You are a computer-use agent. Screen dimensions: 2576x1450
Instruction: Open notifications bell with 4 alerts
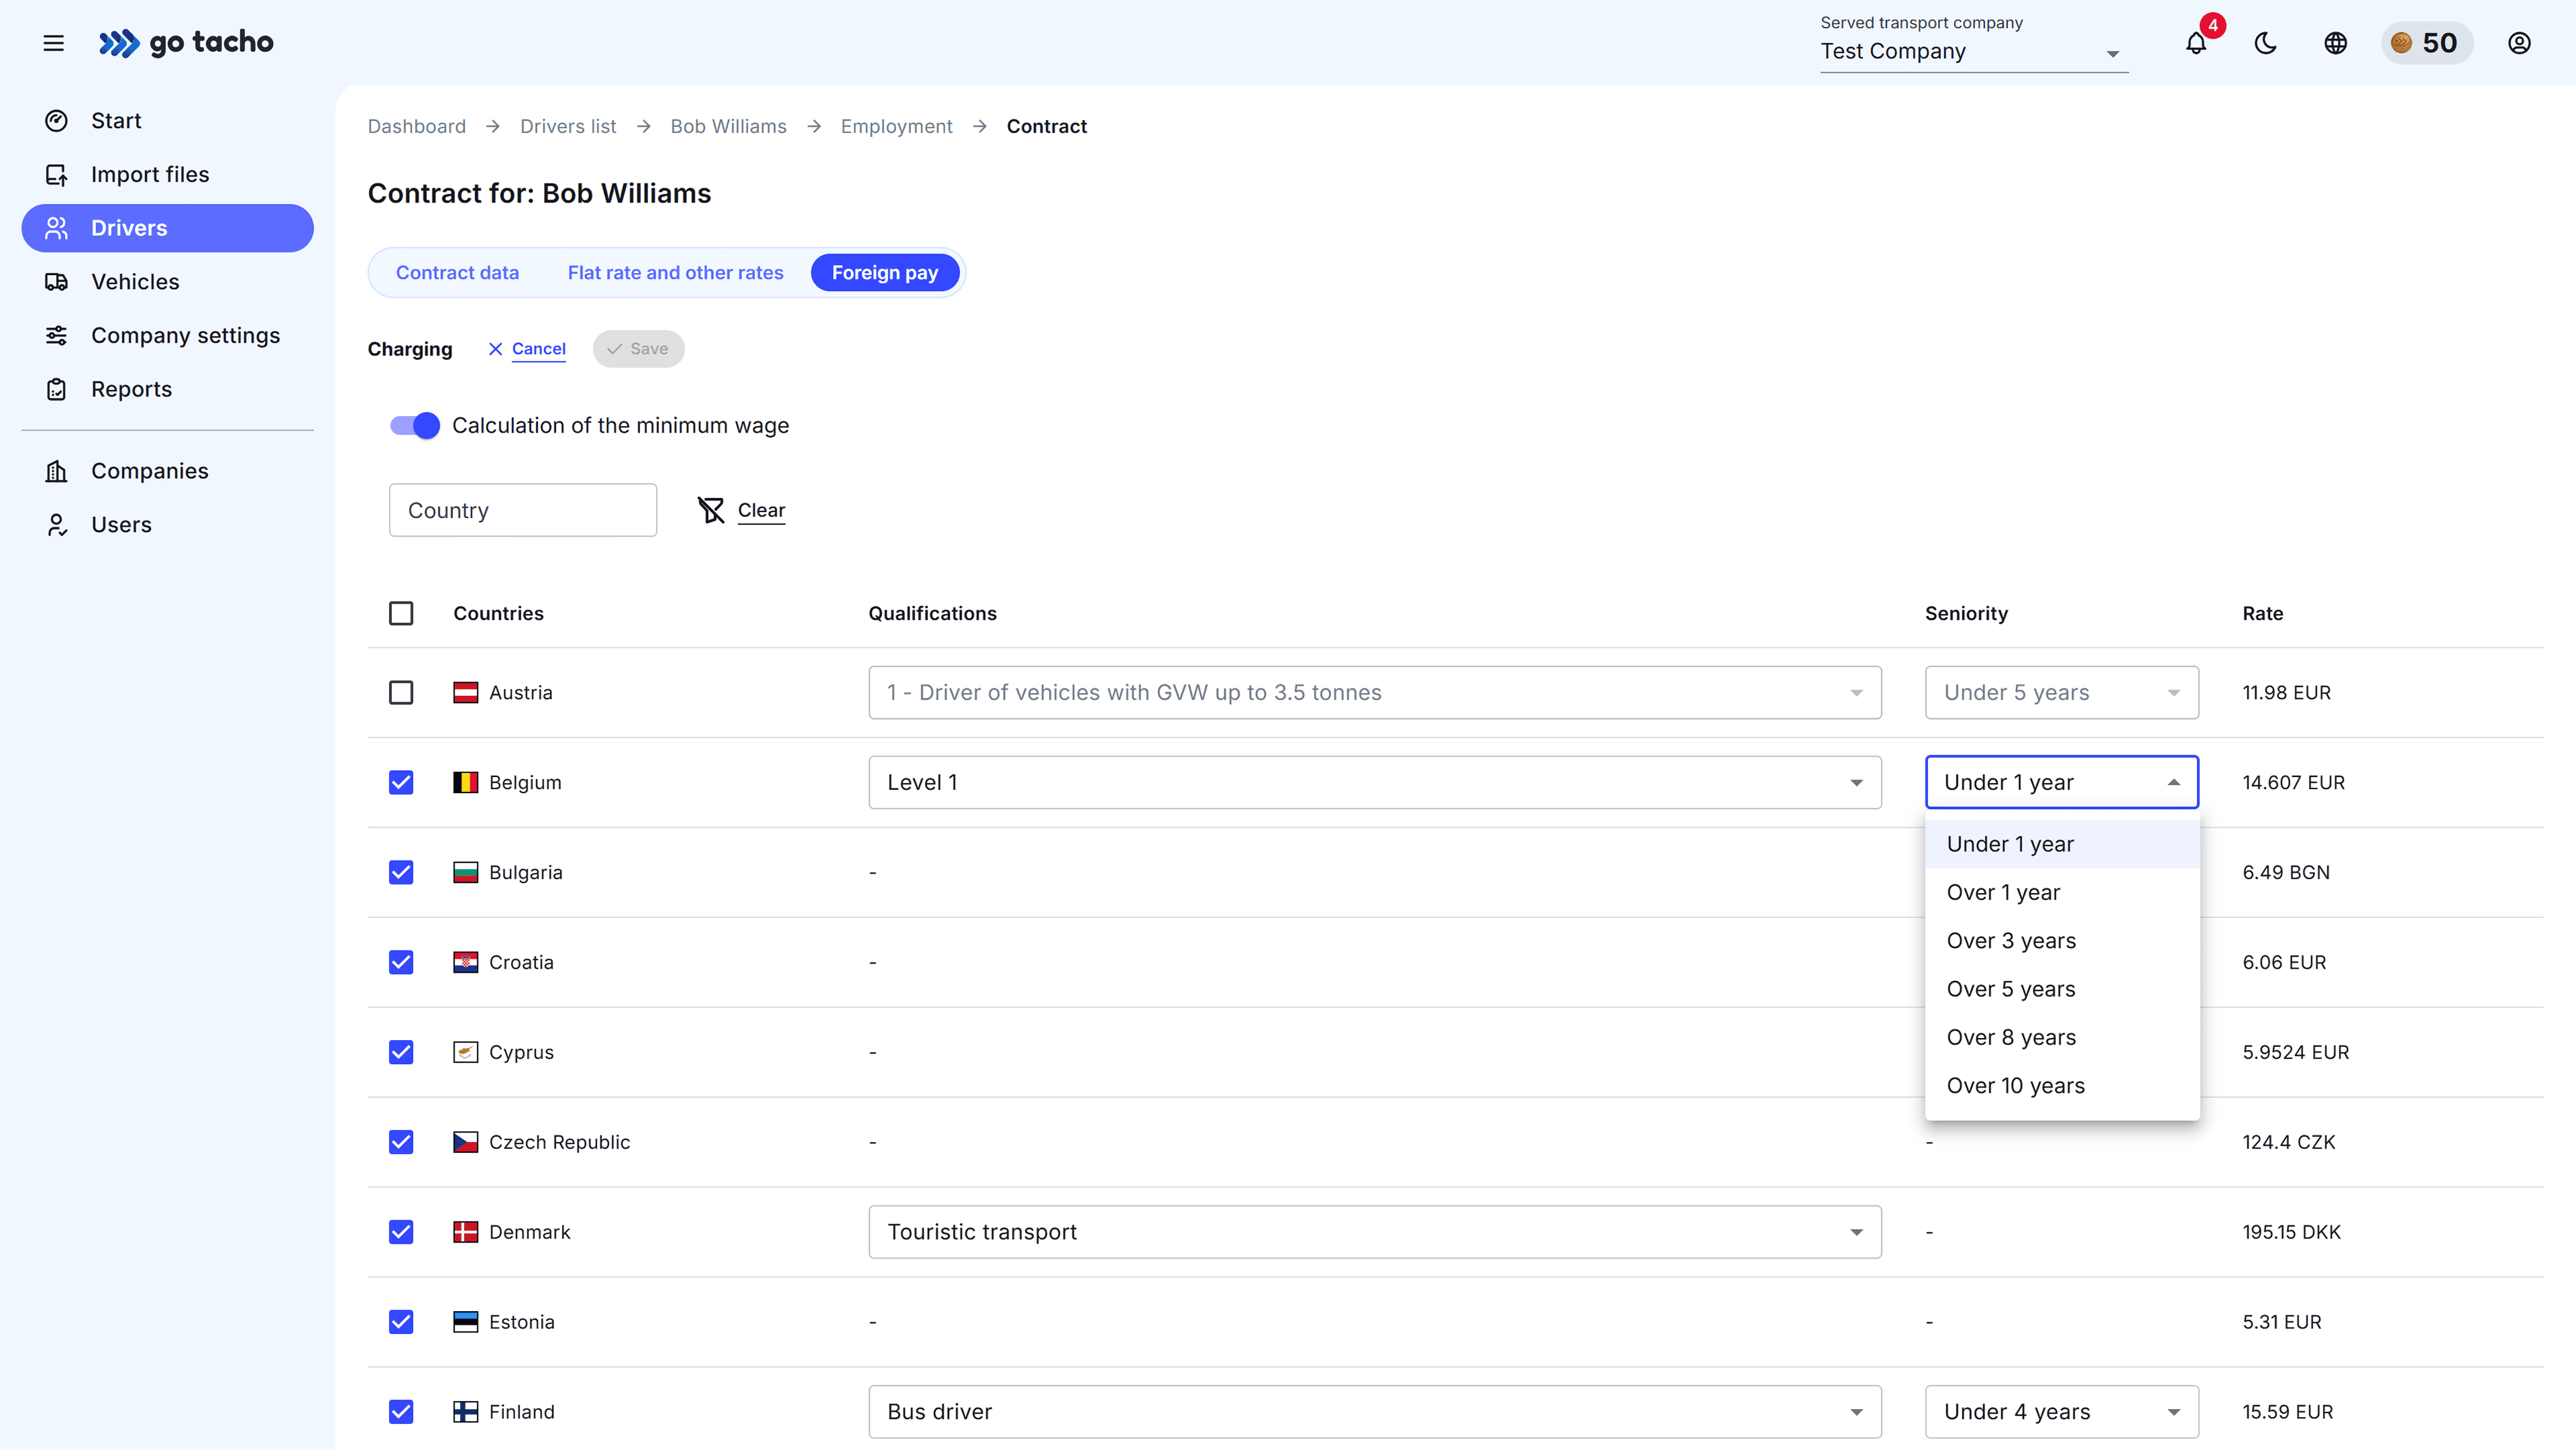pyautogui.click(x=2196, y=43)
